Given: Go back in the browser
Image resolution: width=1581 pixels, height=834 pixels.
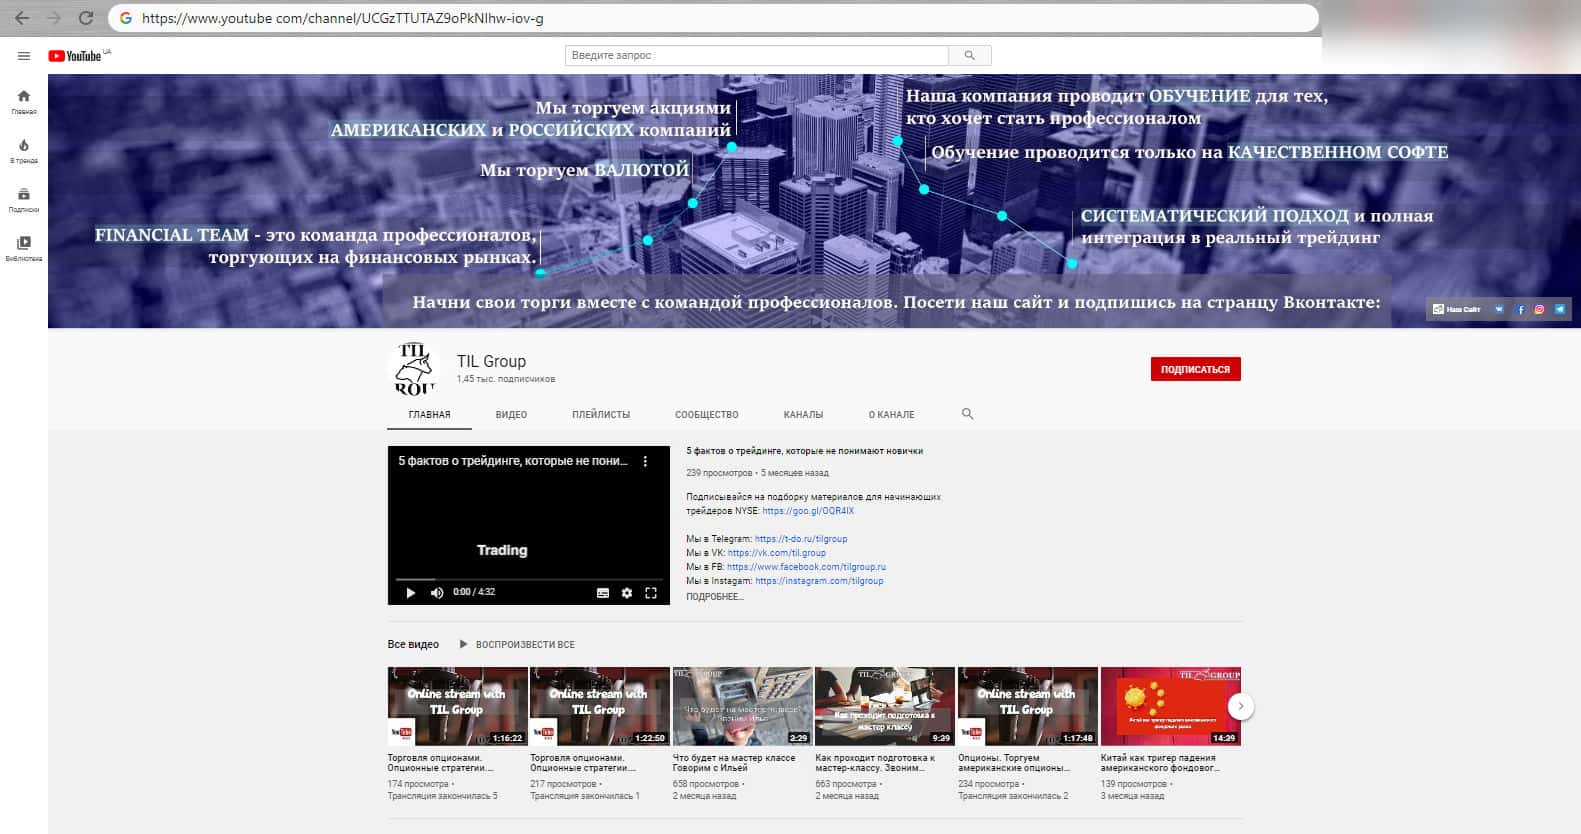Looking at the screenshot, I should 22,18.
